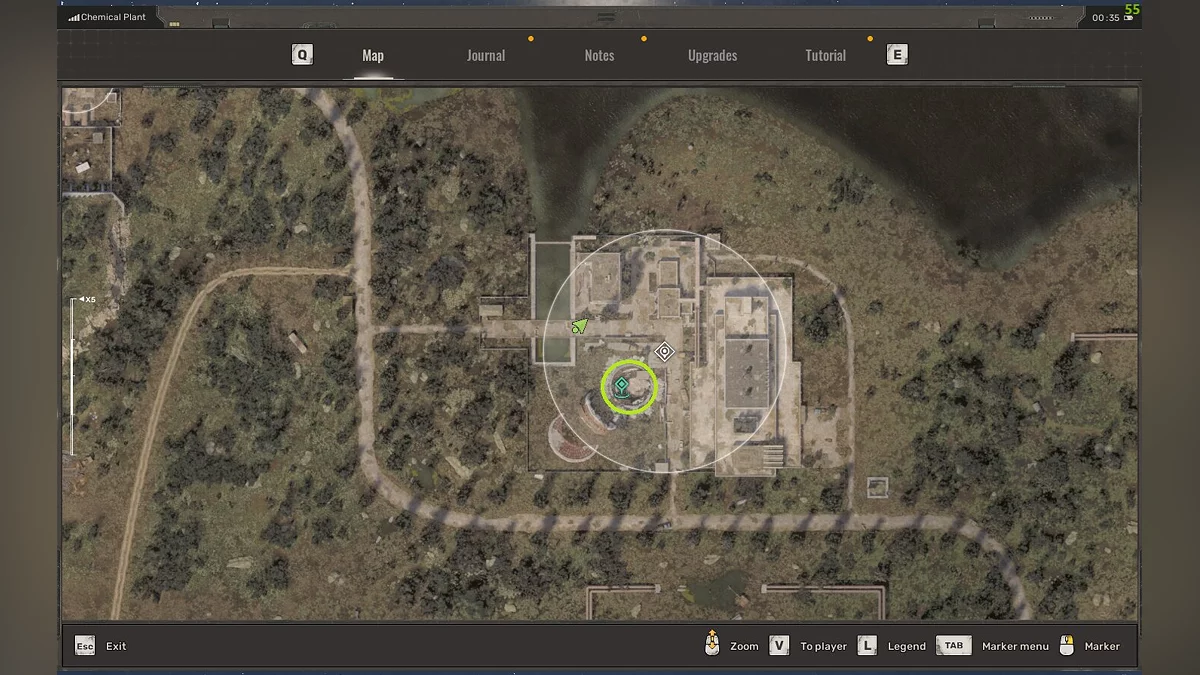Click the mouse scroll Zoom icon
1200x675 pixels.
click(x=712, y=645)
